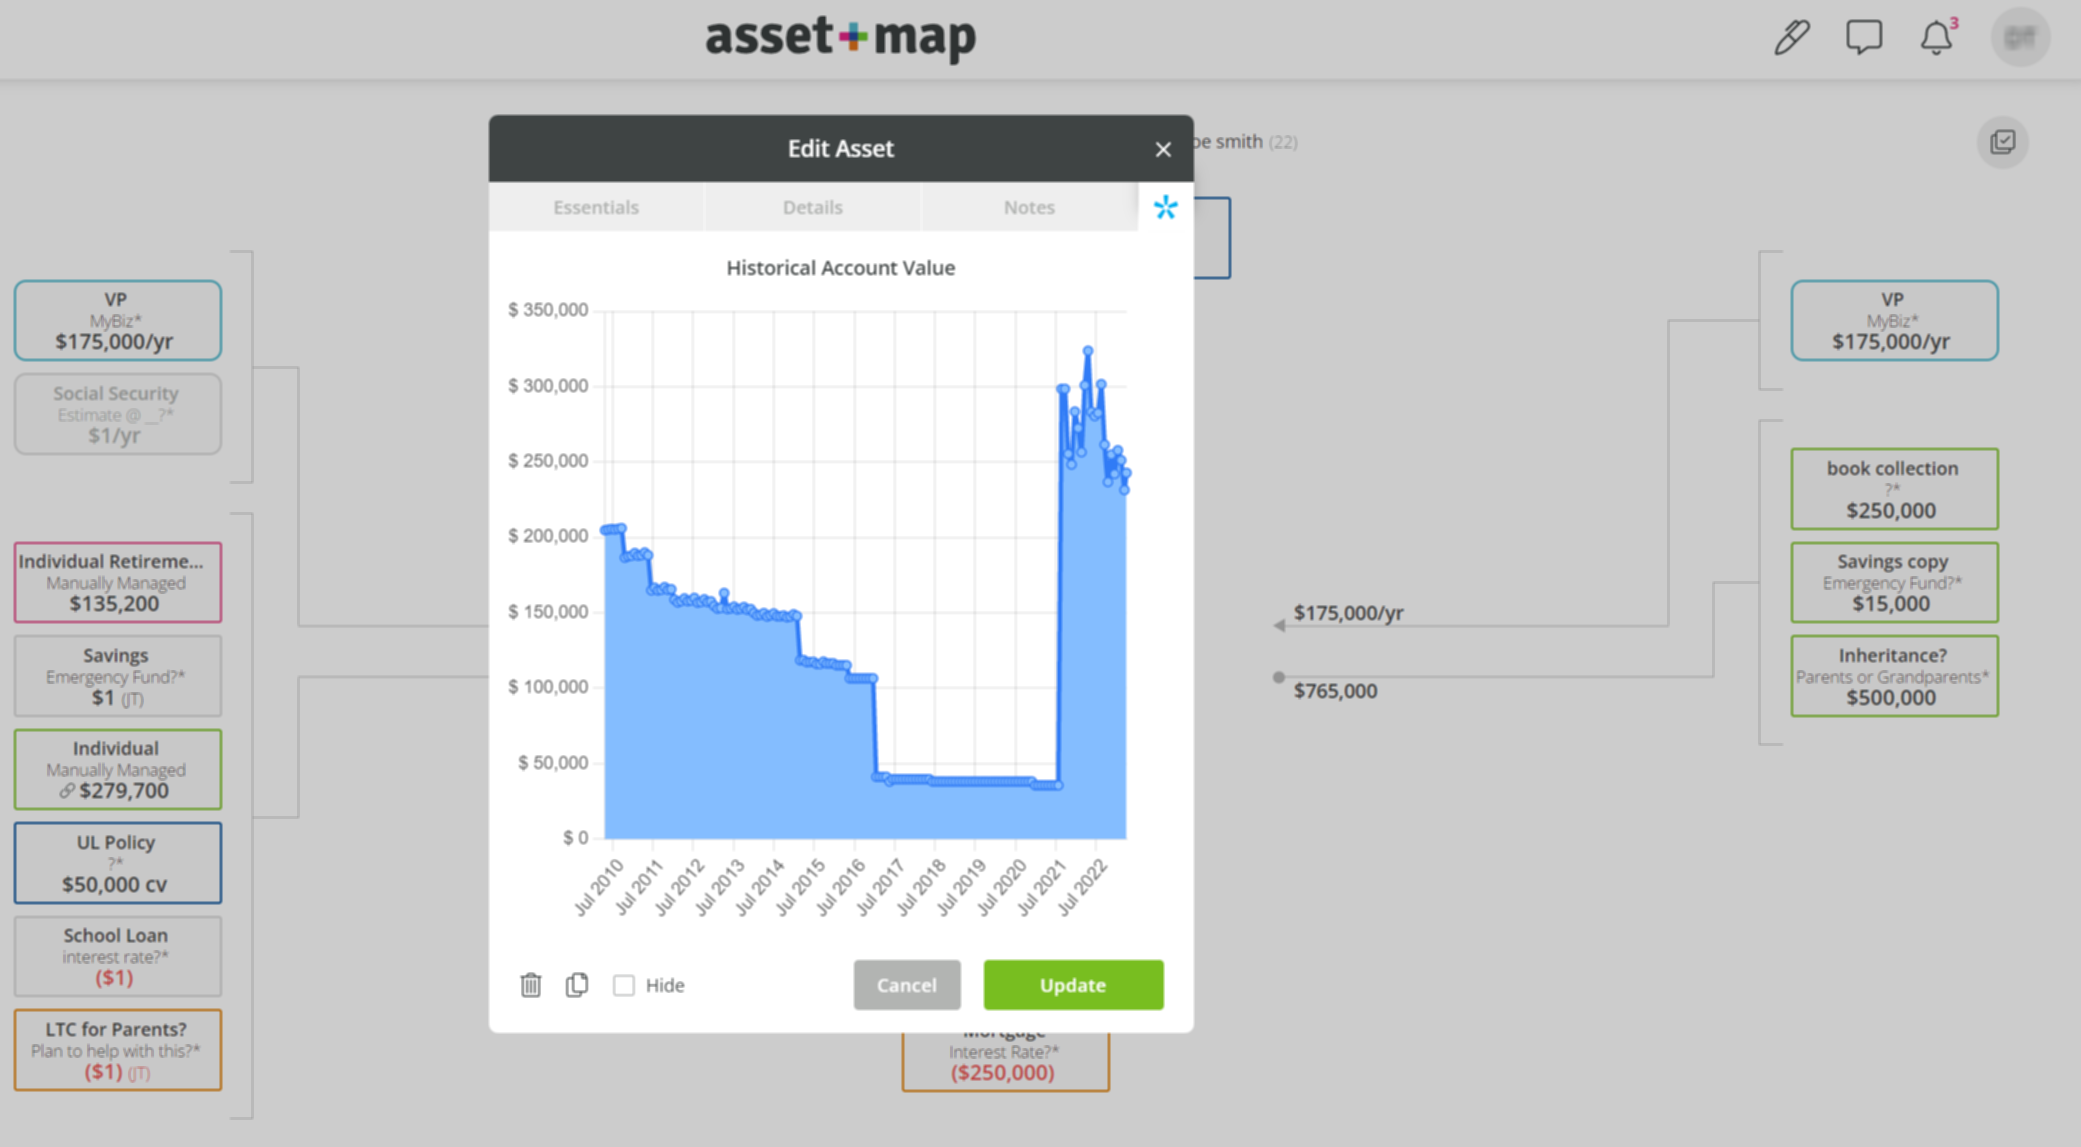Open the report checklist icon below the header

(x=2003, y=142)
